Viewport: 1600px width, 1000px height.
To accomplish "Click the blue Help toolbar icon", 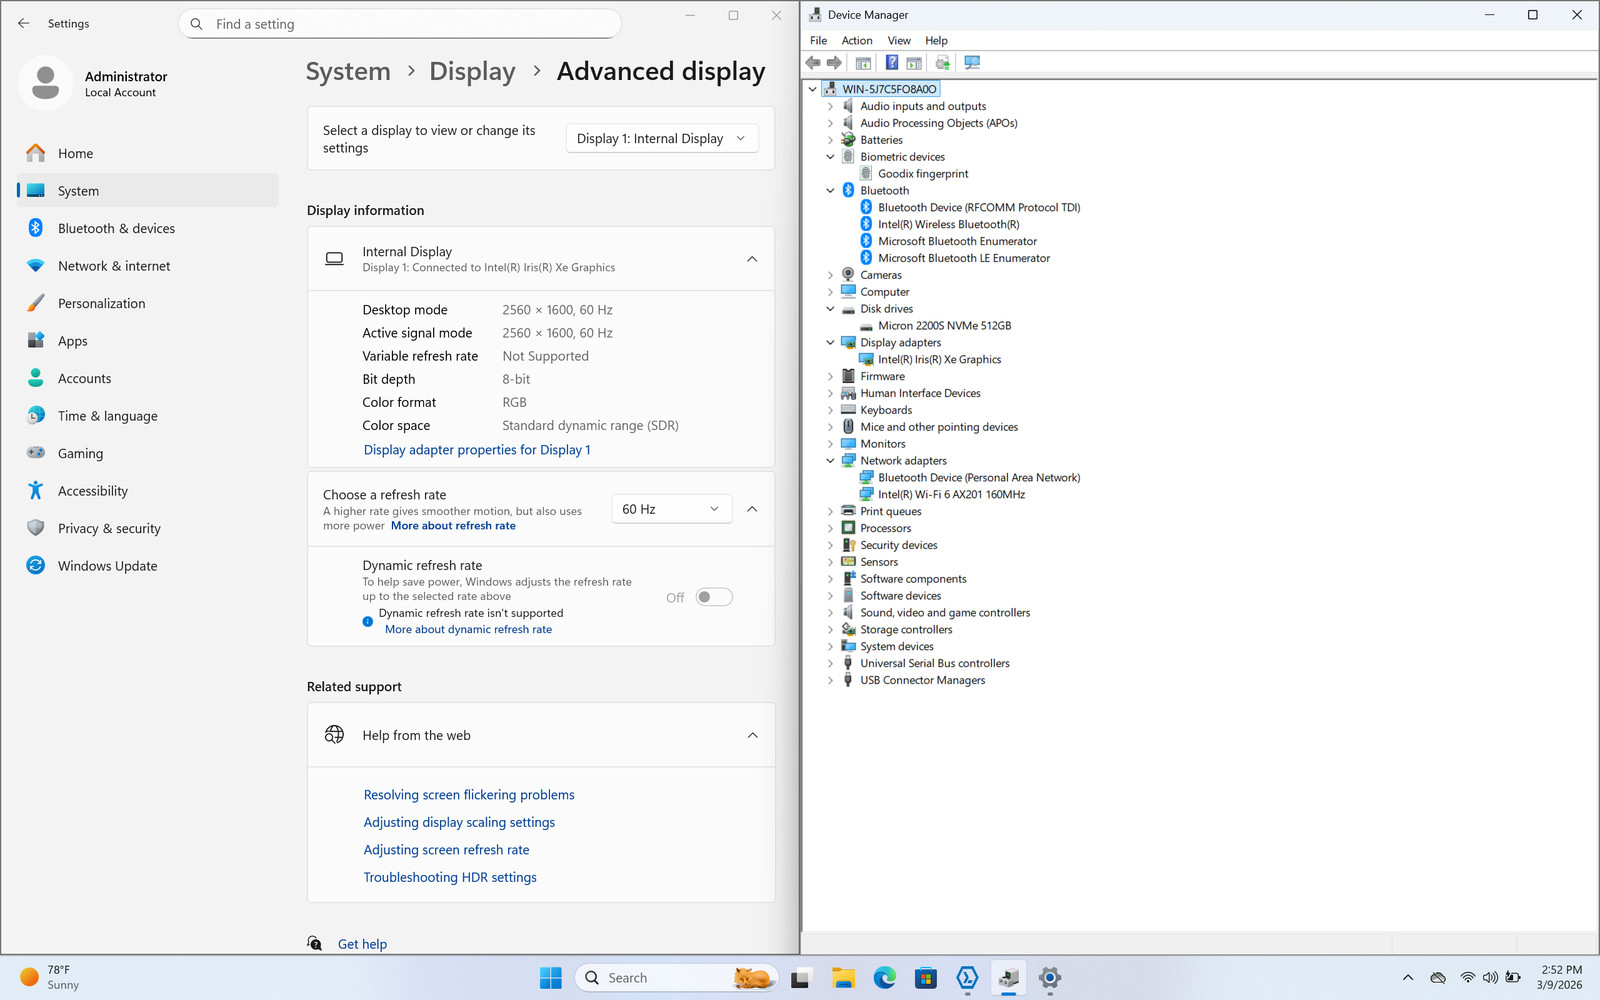I will [x=892, y=63].
